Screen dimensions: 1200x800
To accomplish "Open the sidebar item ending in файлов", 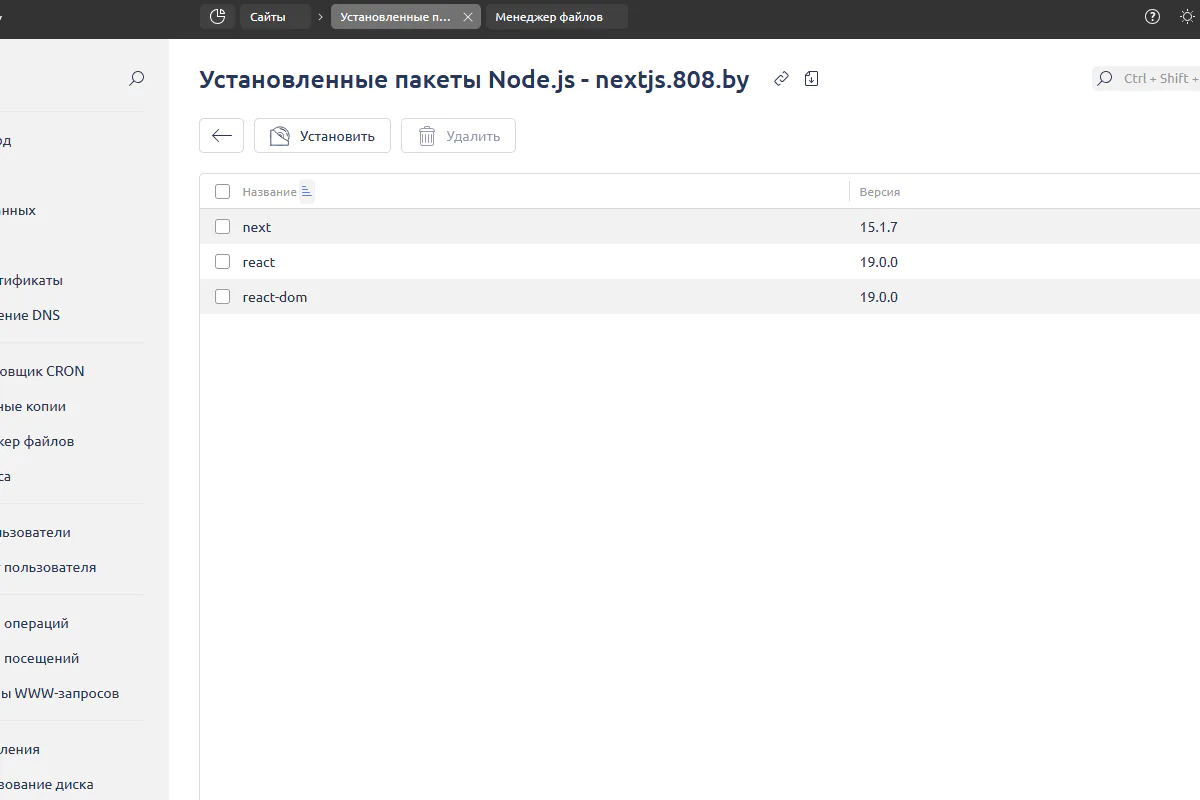I will pos(37,441).
